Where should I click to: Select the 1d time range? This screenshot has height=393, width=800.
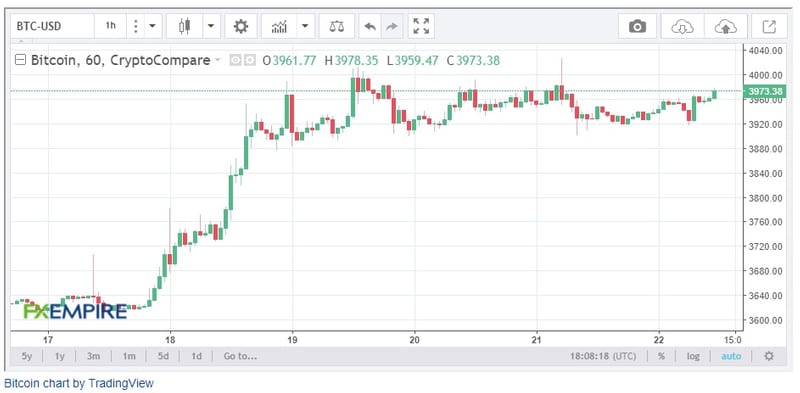tap(196, 356)
